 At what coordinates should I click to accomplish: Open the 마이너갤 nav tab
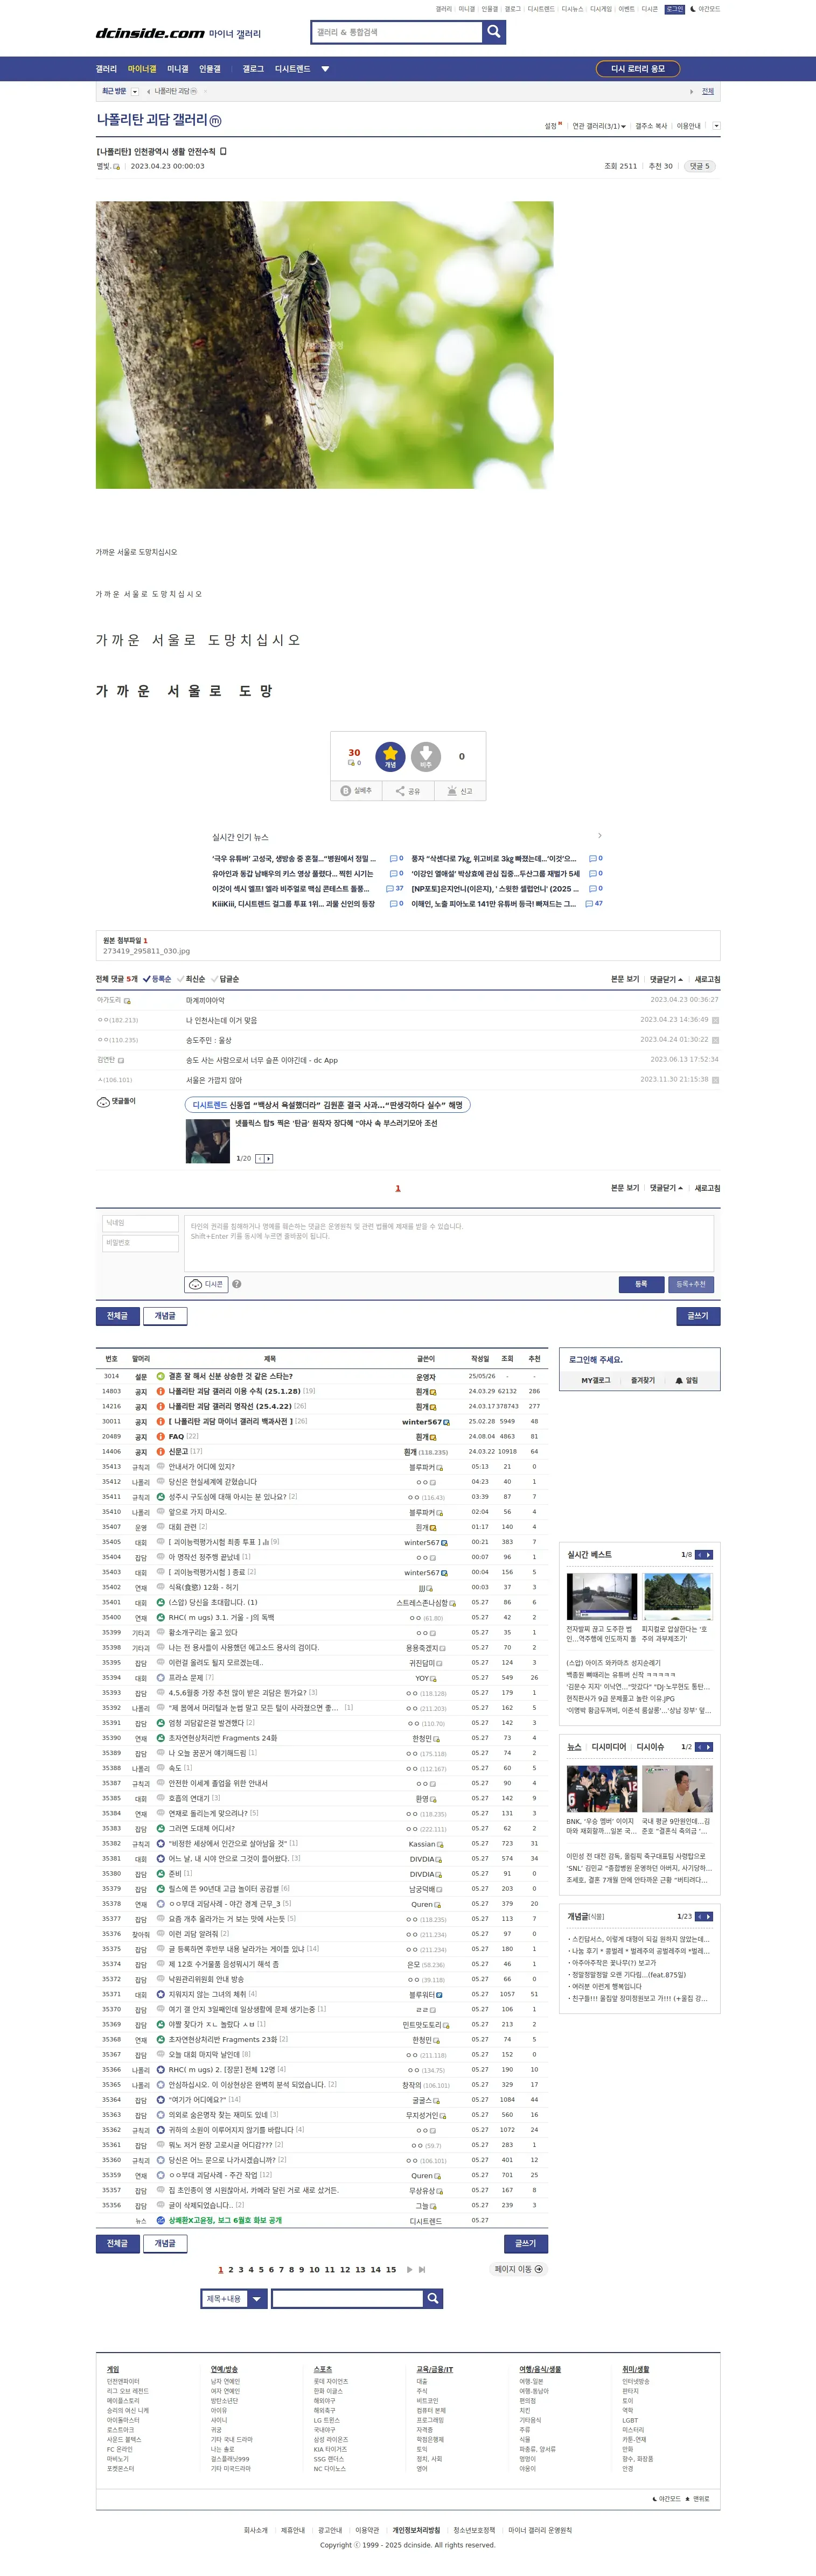pyautogui.click(x=142, y=69)
